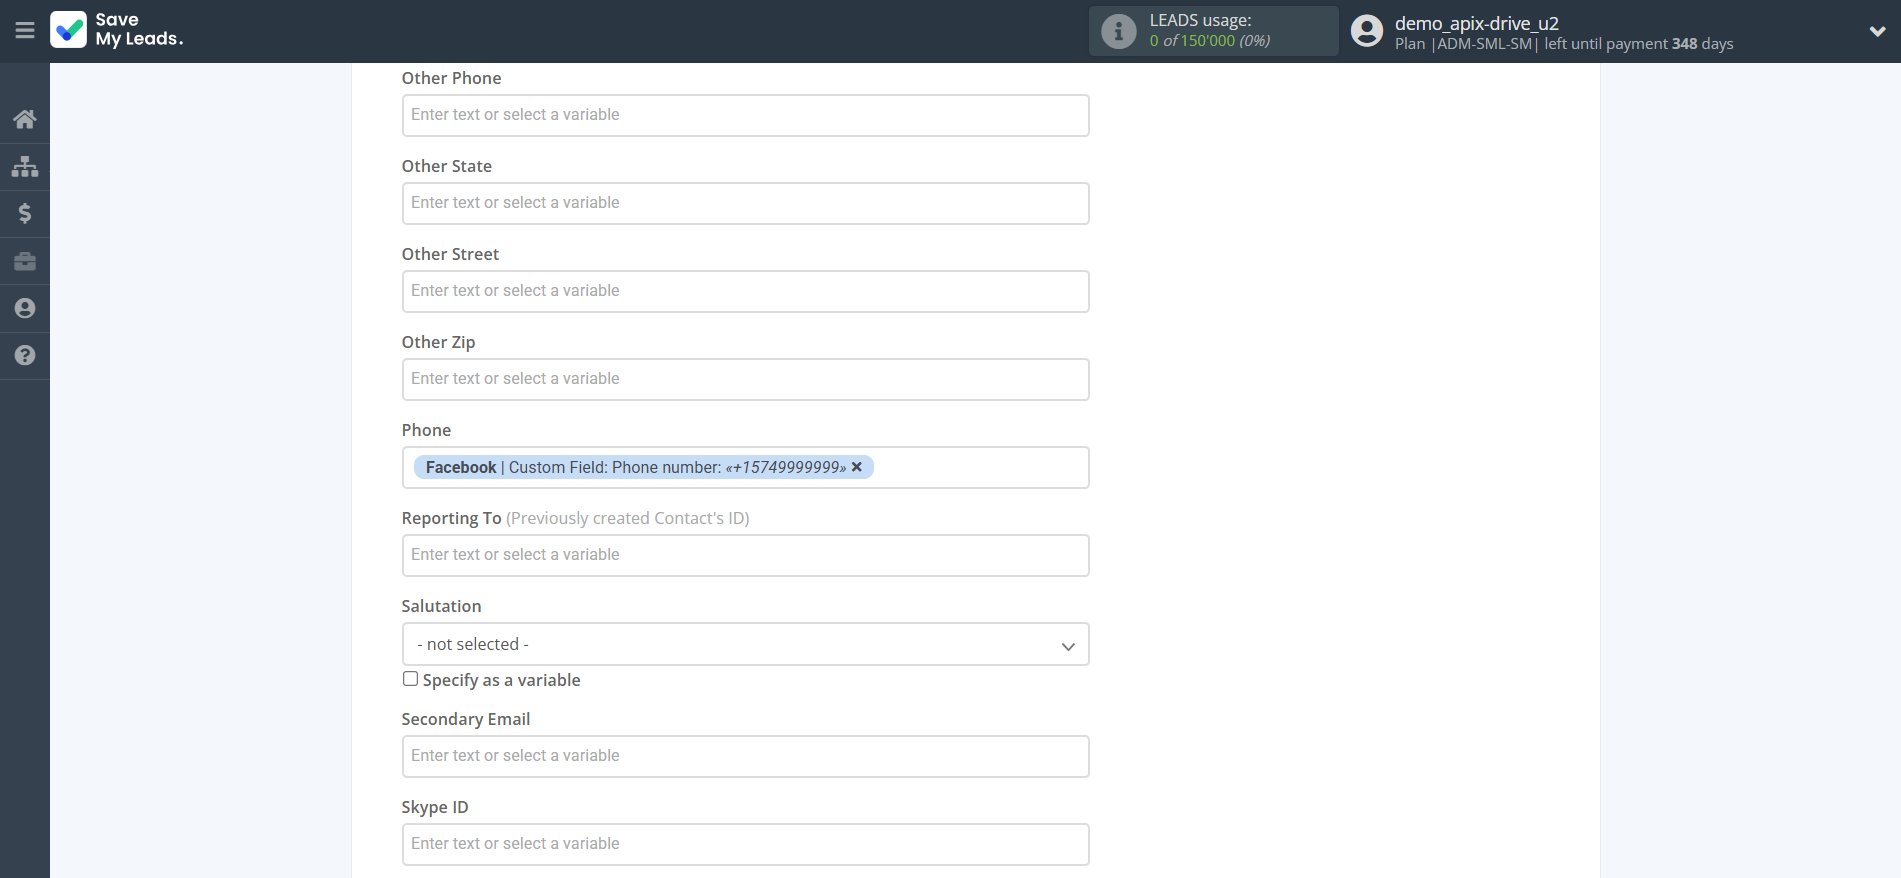
Task: Go to the Home sidebar icon
Action: [25, 120]
